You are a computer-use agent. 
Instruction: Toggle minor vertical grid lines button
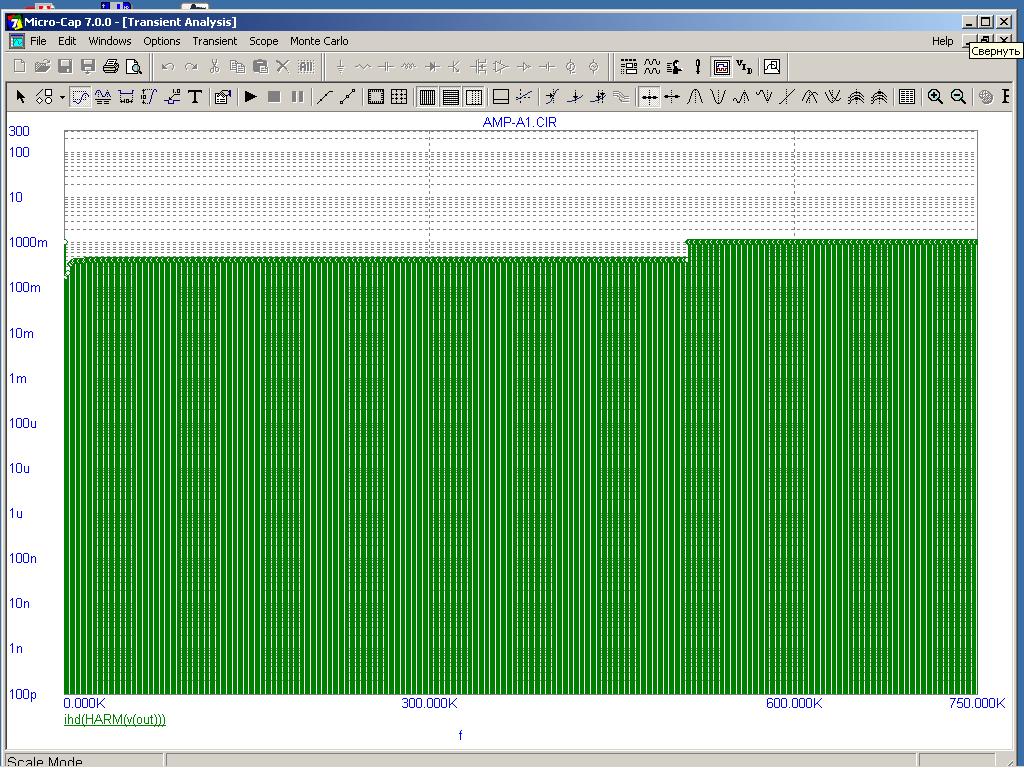(x=474, y=97)
